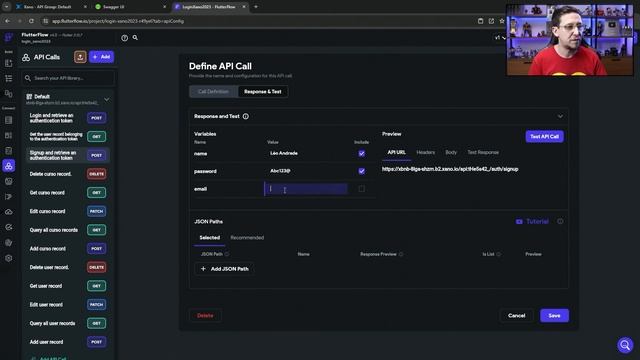Click the top bar search magnifier icon
The height and width of the screenshot is (360, 640).
pyautogui.click(x=135, y=38)
